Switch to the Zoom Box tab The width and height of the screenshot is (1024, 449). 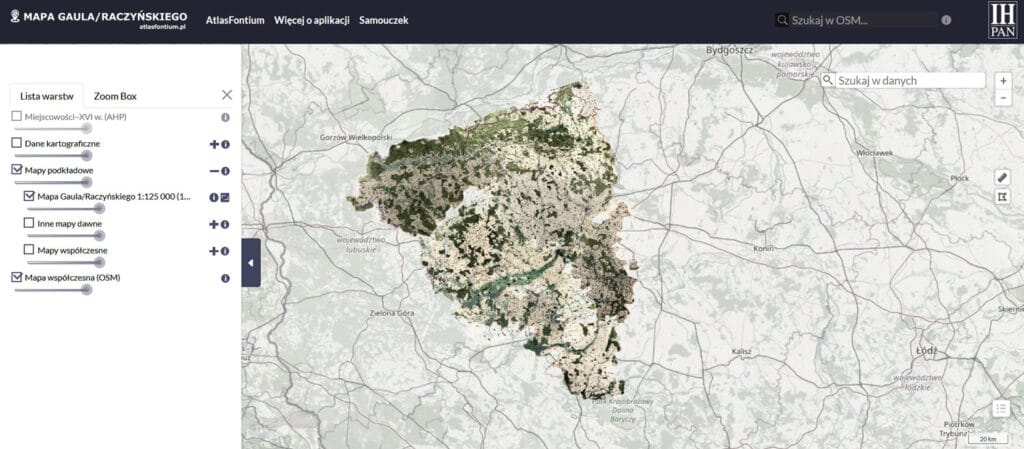115,96
